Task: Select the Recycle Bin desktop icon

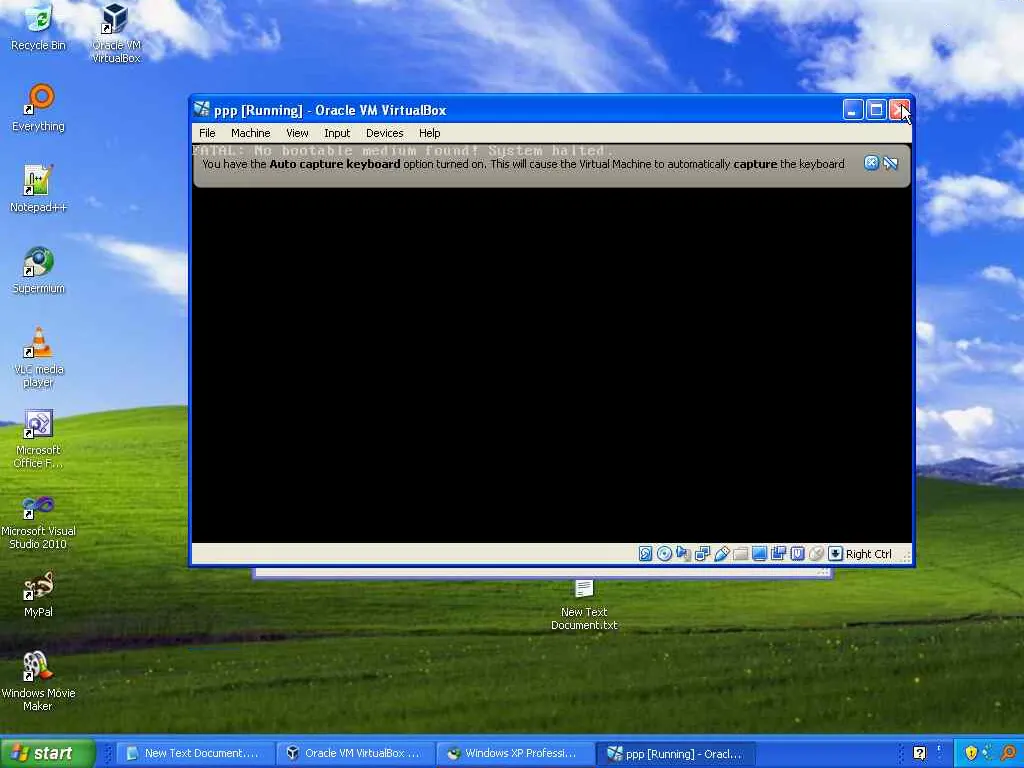Action: pos(39,27)
